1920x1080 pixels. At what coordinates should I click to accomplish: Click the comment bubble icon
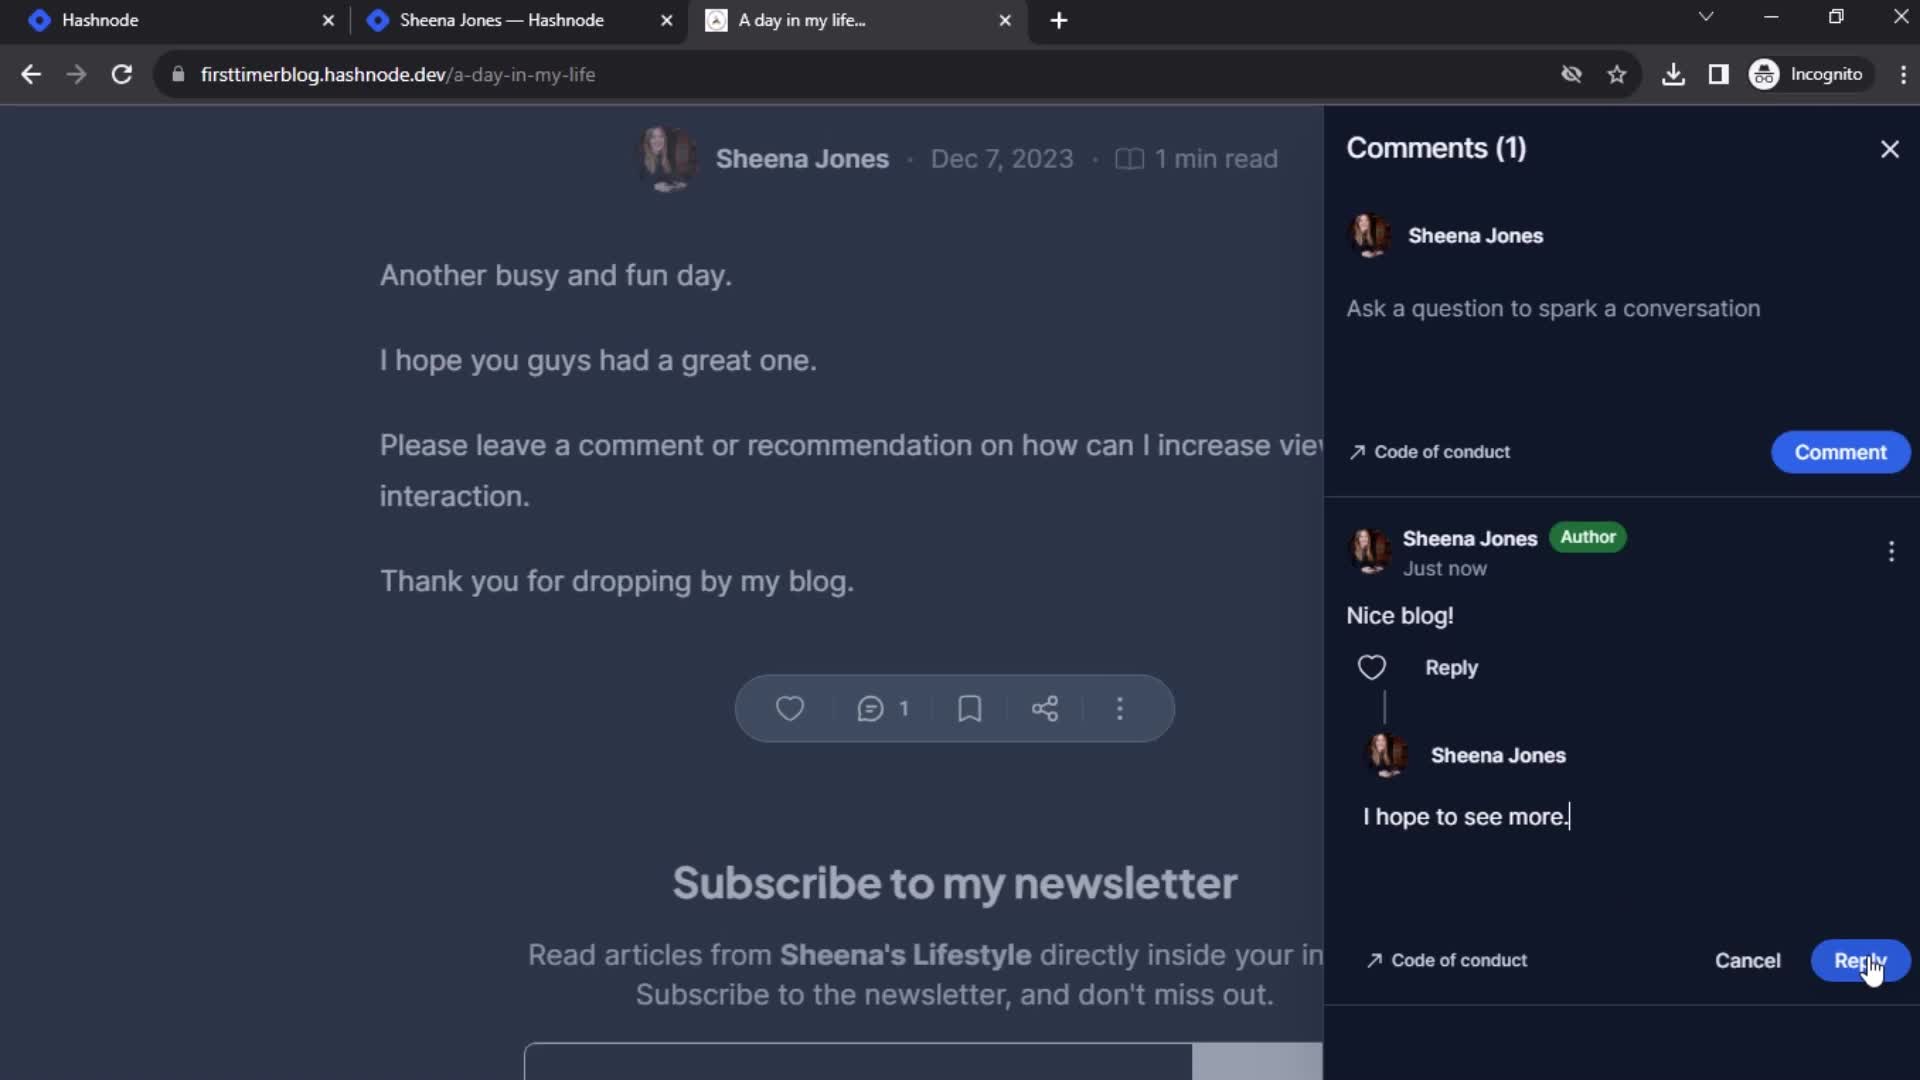(870, 708)
